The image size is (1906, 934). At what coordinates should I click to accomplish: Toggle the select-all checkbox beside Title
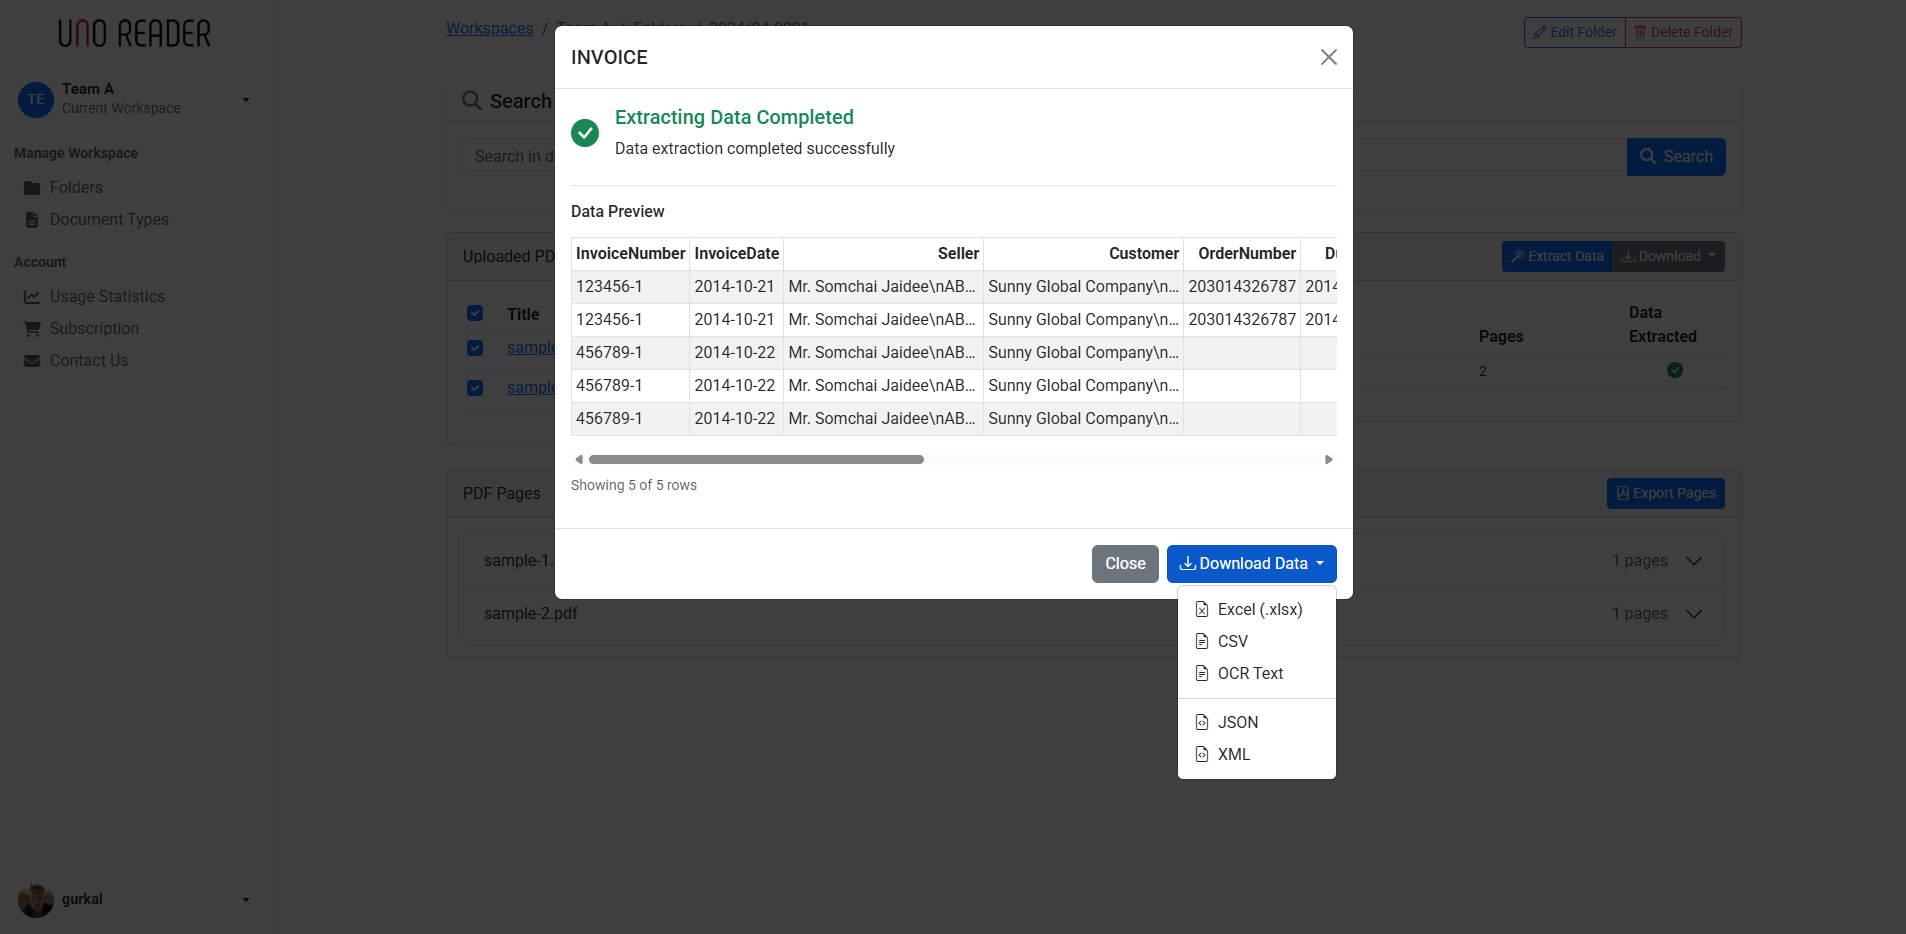coord(475,313)
